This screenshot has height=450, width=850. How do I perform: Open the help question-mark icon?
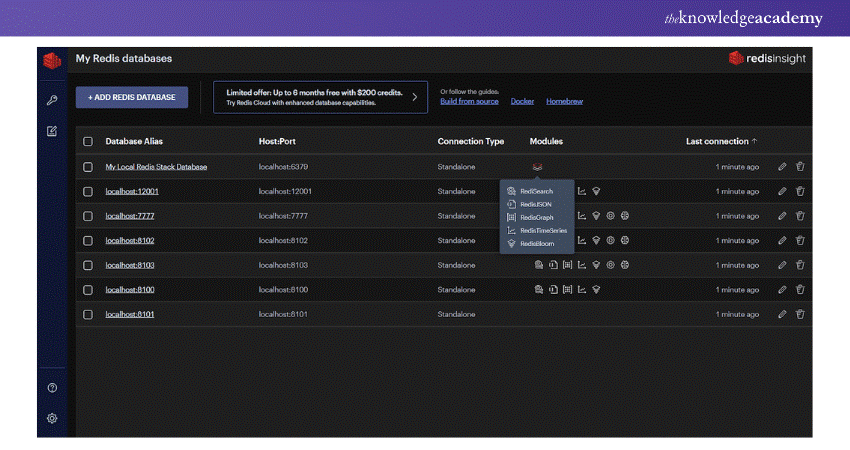52,388
